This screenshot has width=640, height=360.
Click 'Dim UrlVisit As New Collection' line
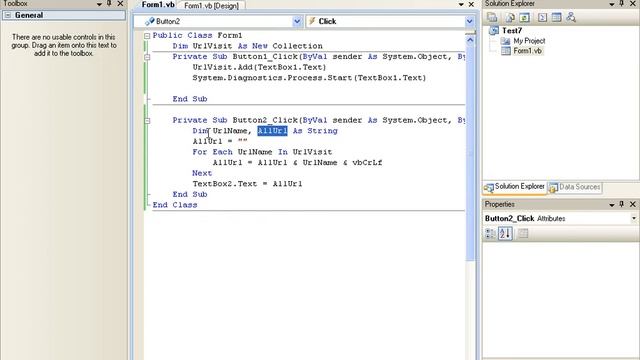pos(247,46)
